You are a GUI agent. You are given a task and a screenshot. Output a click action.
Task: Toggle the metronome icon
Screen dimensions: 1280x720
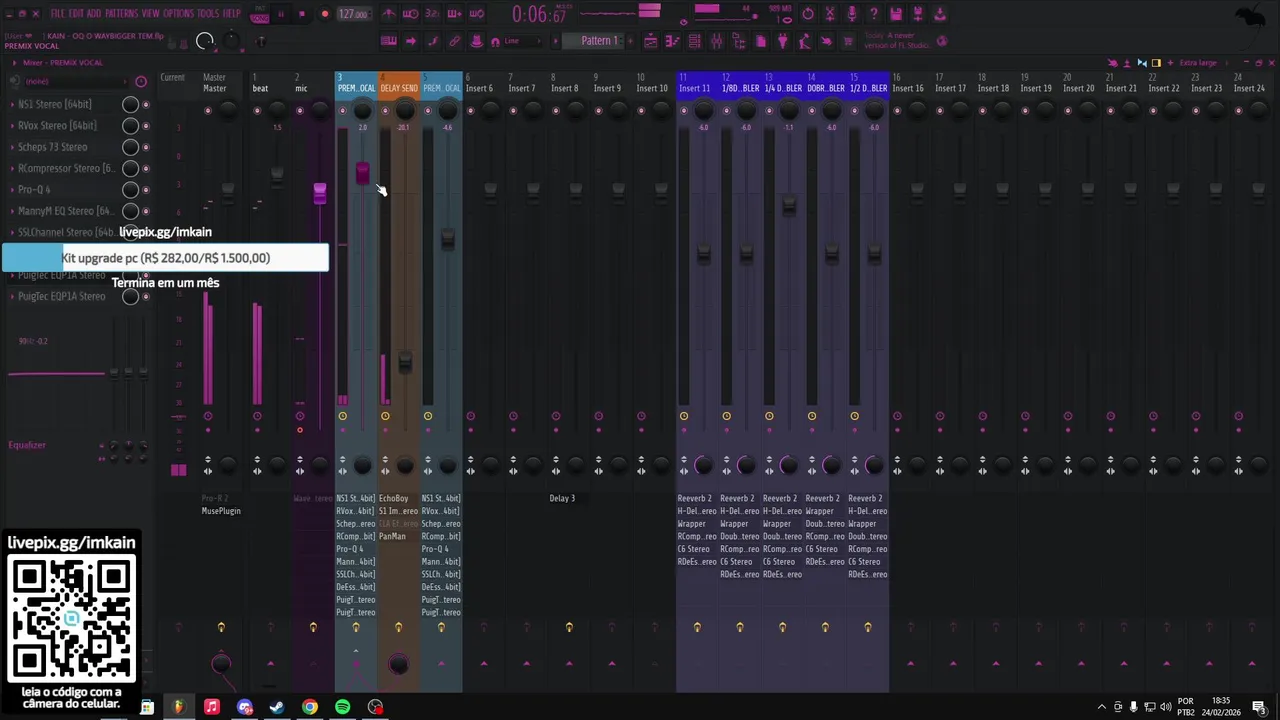tap(388, 14)
